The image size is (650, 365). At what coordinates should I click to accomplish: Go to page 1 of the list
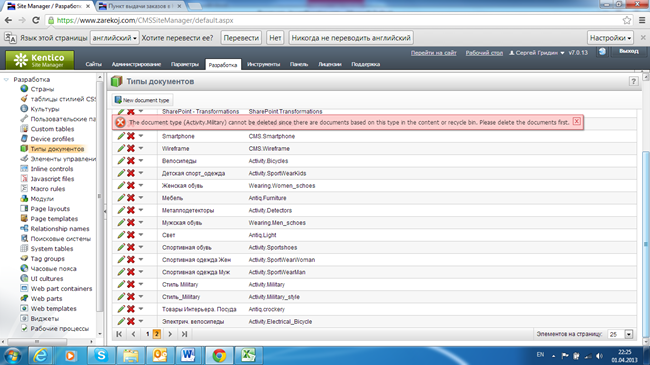coord(148,334)
